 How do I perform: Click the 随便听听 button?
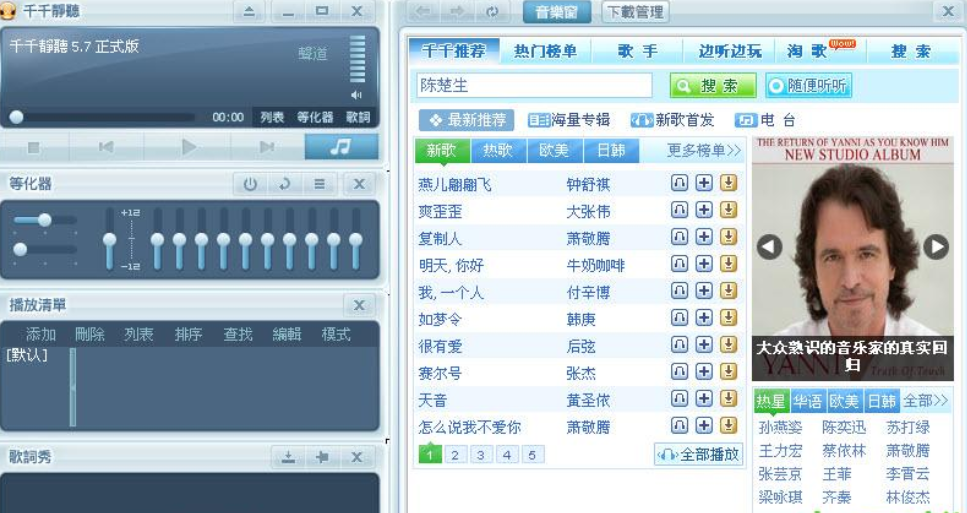click(809, 86)
